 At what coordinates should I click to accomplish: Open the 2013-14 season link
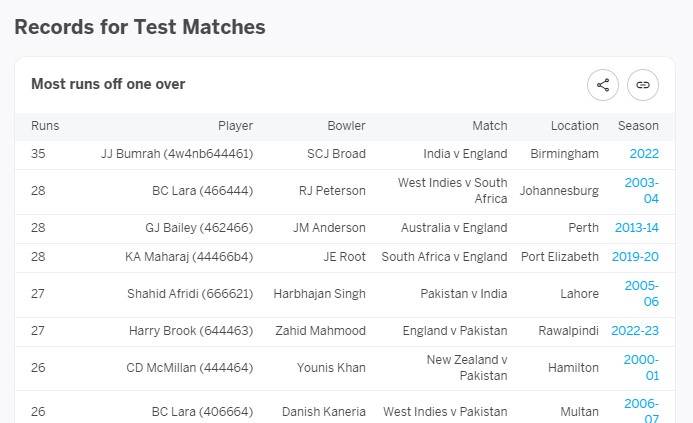pyautogui.click(x=636, y=228)
